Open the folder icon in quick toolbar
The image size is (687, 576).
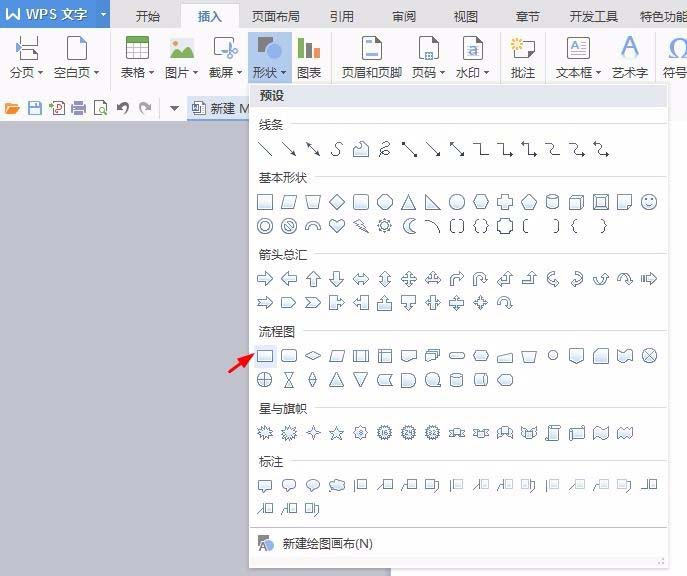(12, 108)
